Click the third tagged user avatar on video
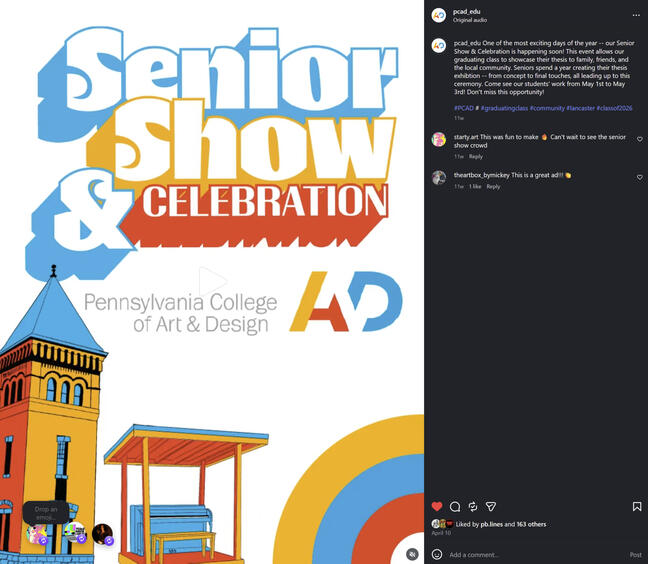 102,534
